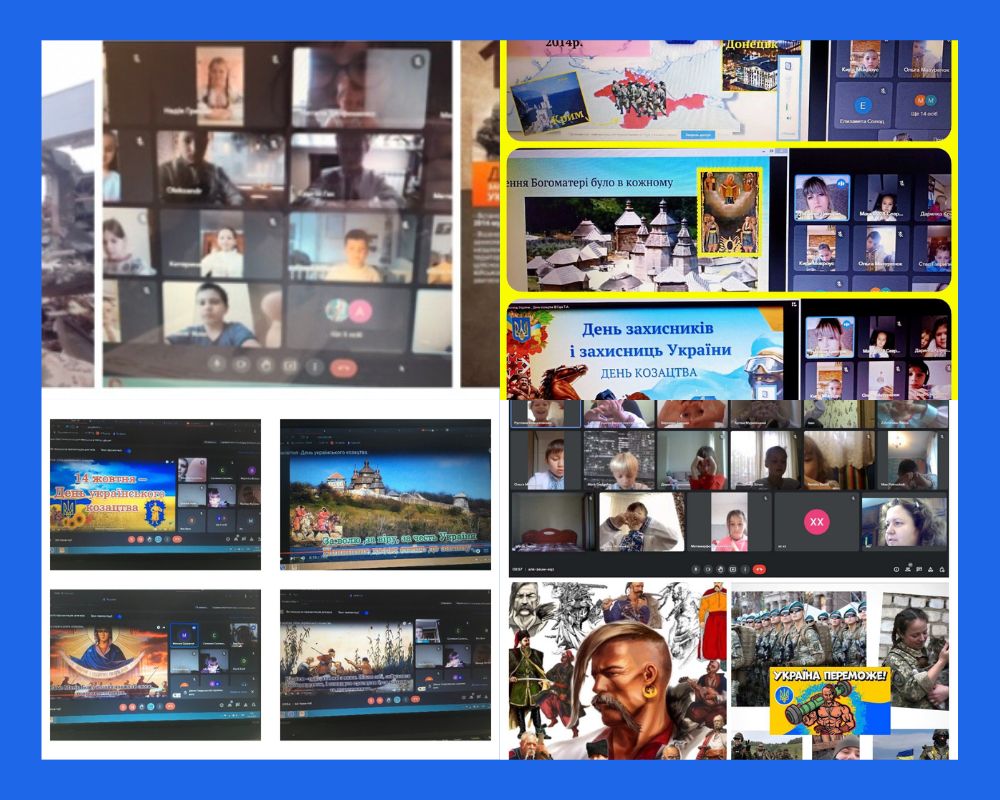Hang up in the Cossacks-in-reeds painting window

416,699
